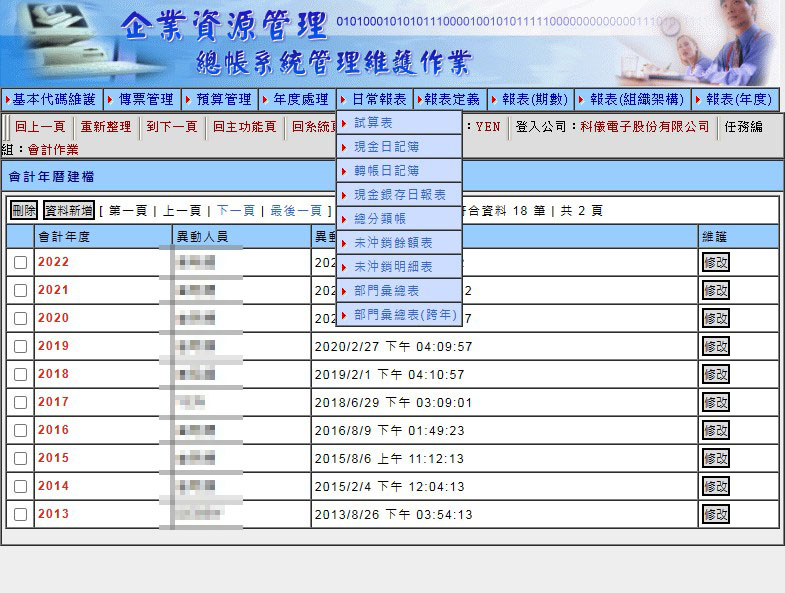Click 修改 button for year 2013

pyautogui.click(x=715, y=514)
